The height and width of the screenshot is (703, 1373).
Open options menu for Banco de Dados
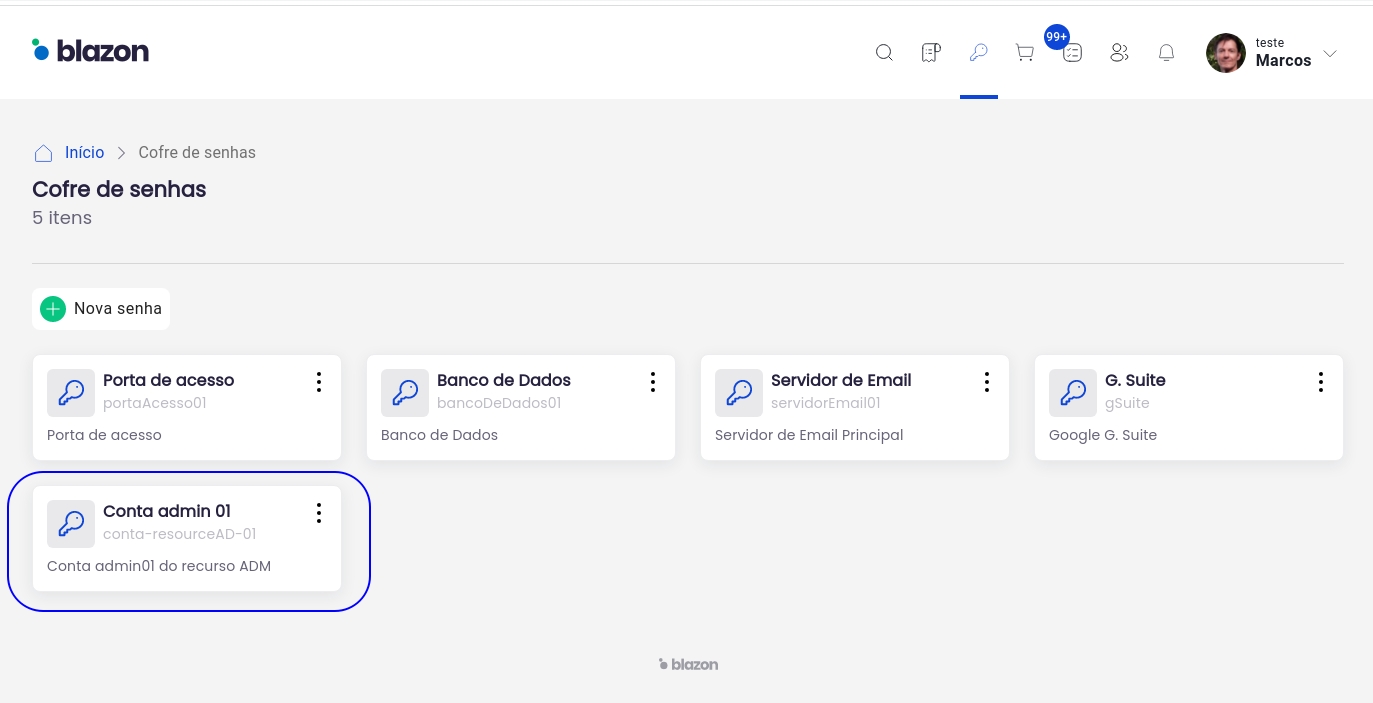(653, 382)
